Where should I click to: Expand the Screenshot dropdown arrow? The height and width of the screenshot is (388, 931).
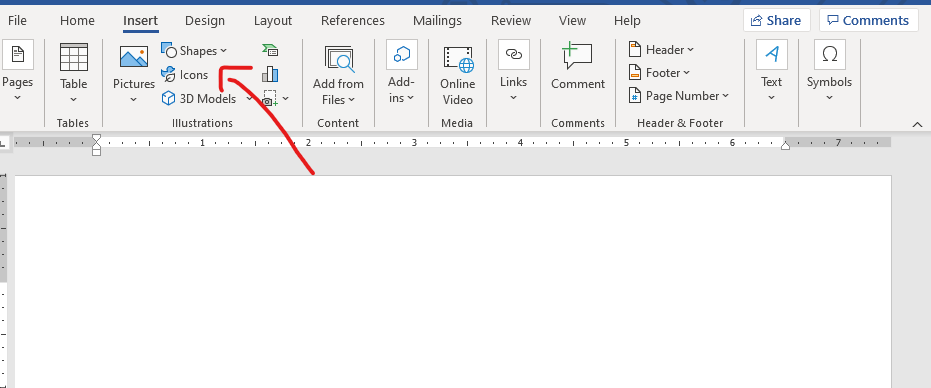pos(286,99)
